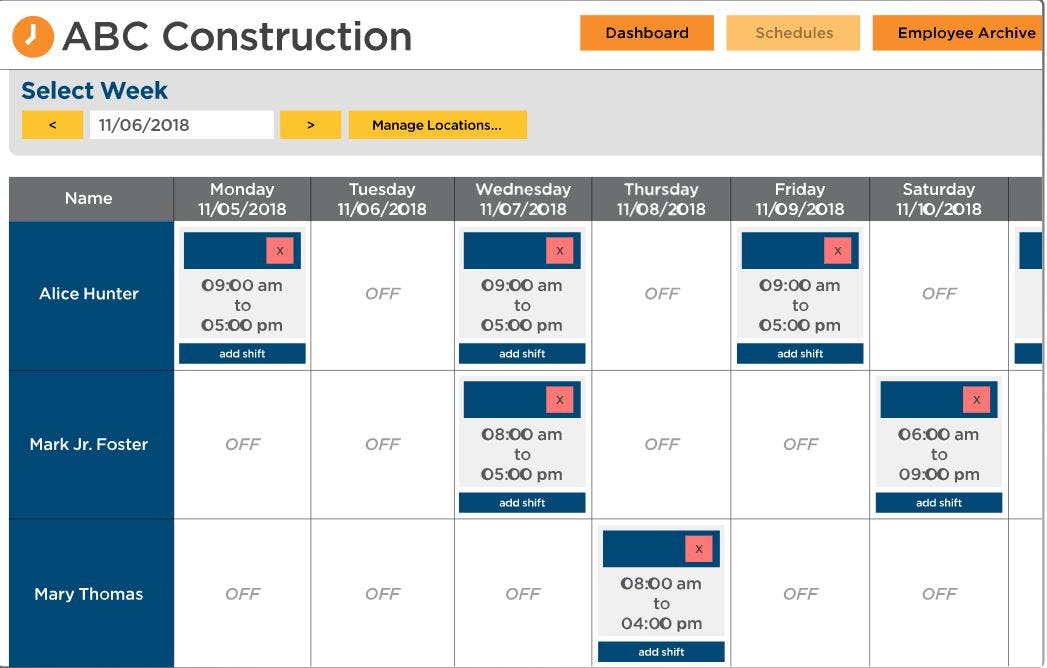The image size is (1047, 668).
Task: Open the Employee Archive tab
Action: tap(963, 33)
